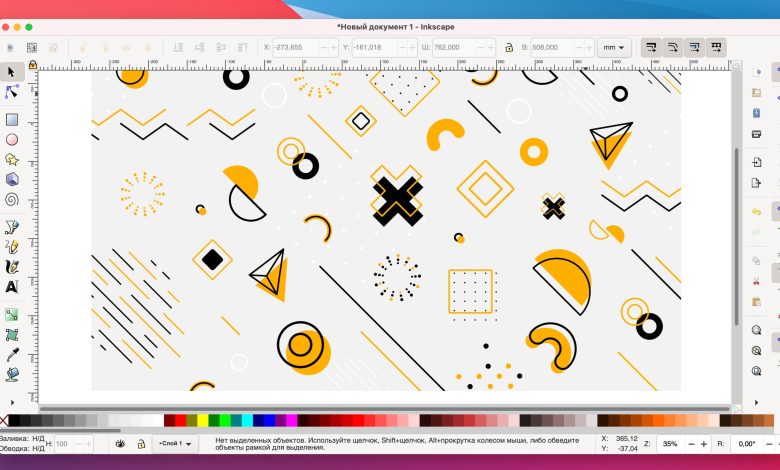Select the Color picker dropper tool
This screenshot has height=470, width=780.
tap(12, 354)
